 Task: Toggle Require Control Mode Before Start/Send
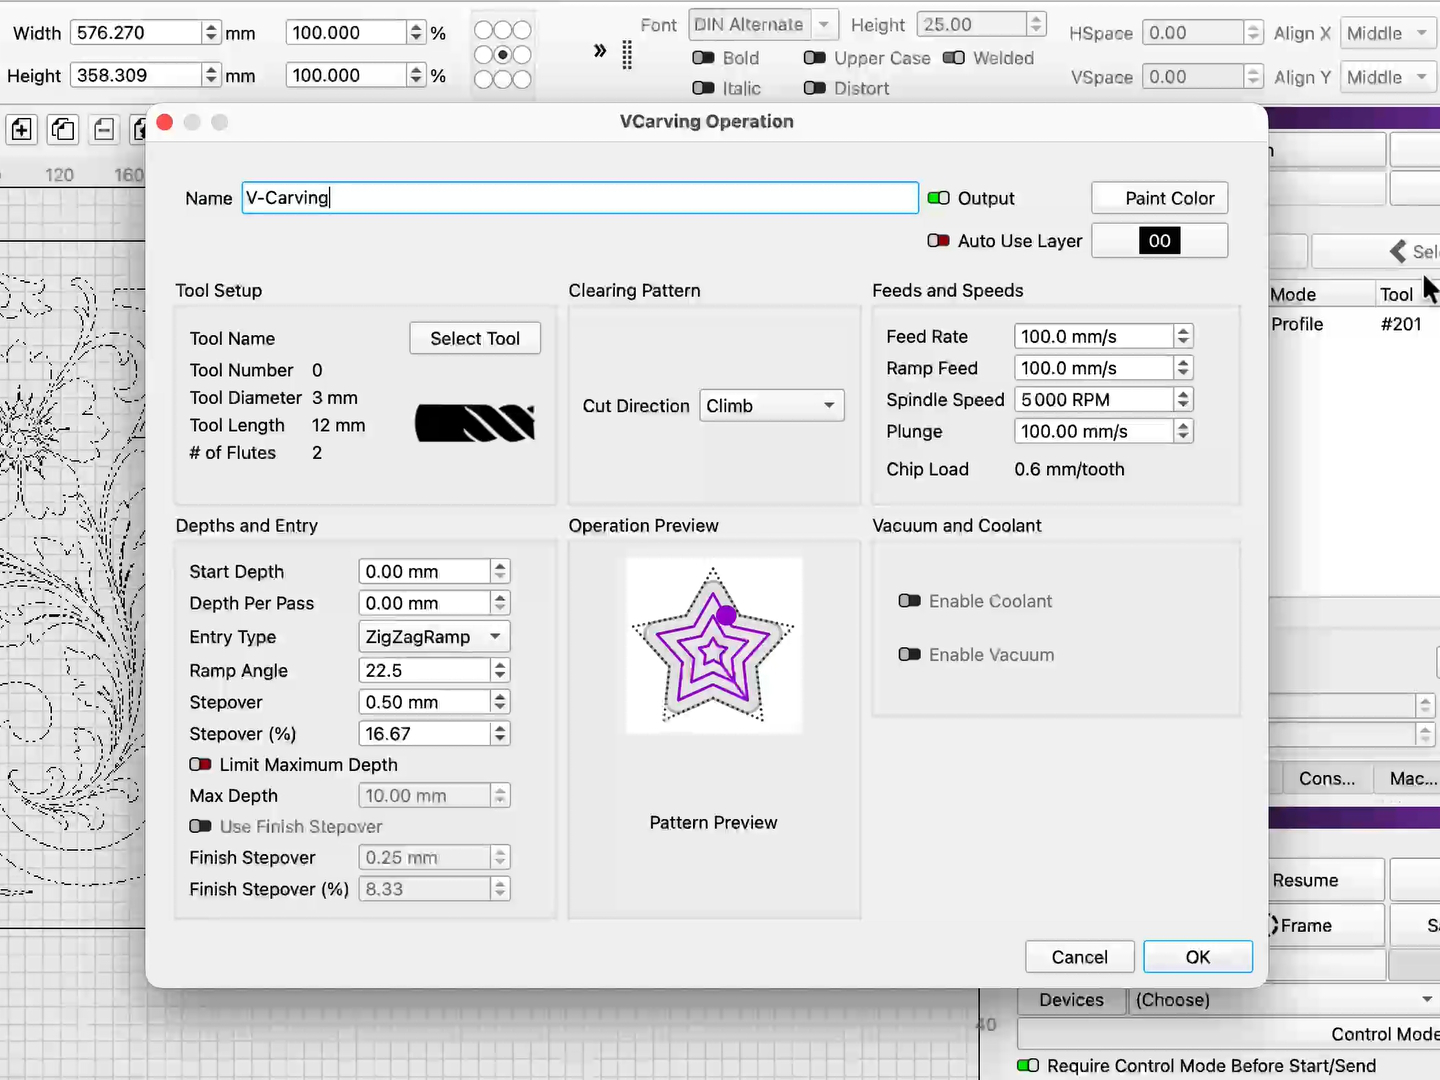point(1028,1066)
